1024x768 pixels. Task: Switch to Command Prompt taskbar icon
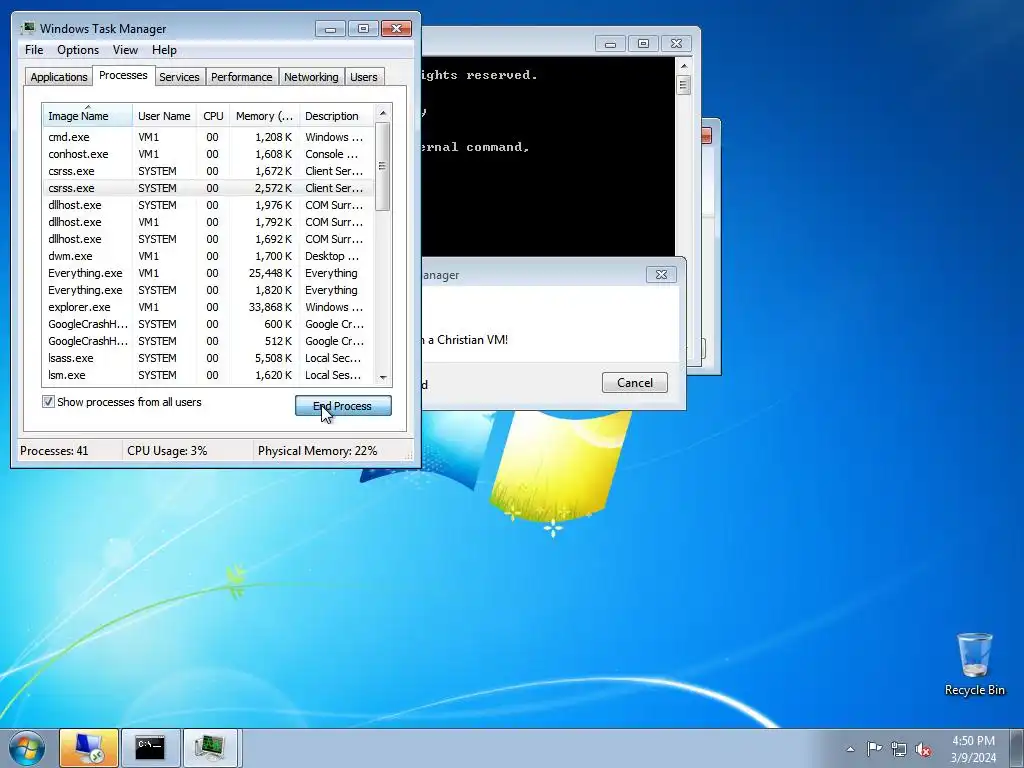pyautogui.click(x=150, y=748)
